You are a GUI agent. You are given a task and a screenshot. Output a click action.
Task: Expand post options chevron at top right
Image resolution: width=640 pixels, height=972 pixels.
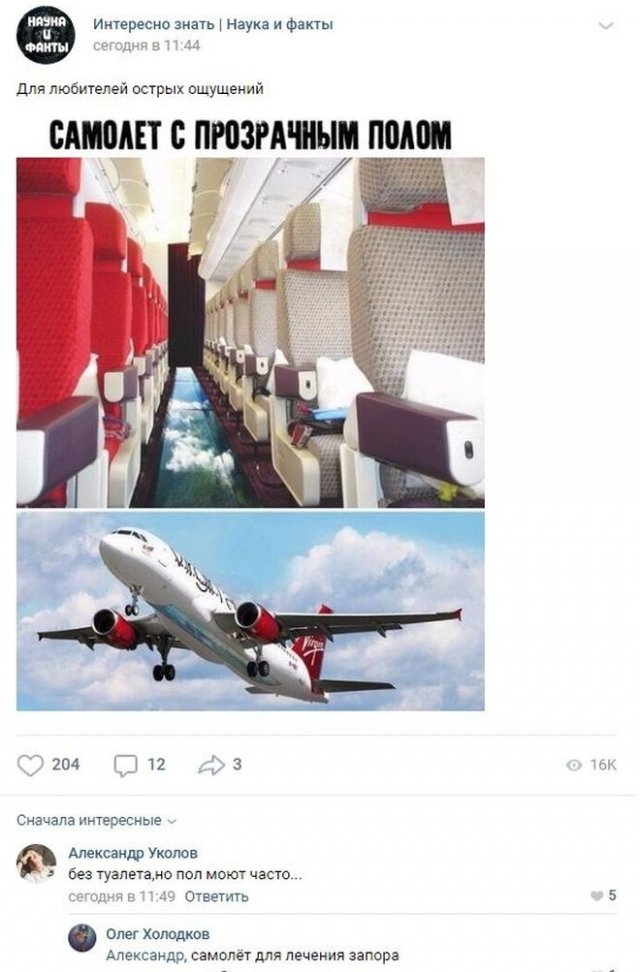tap(605, 26)
